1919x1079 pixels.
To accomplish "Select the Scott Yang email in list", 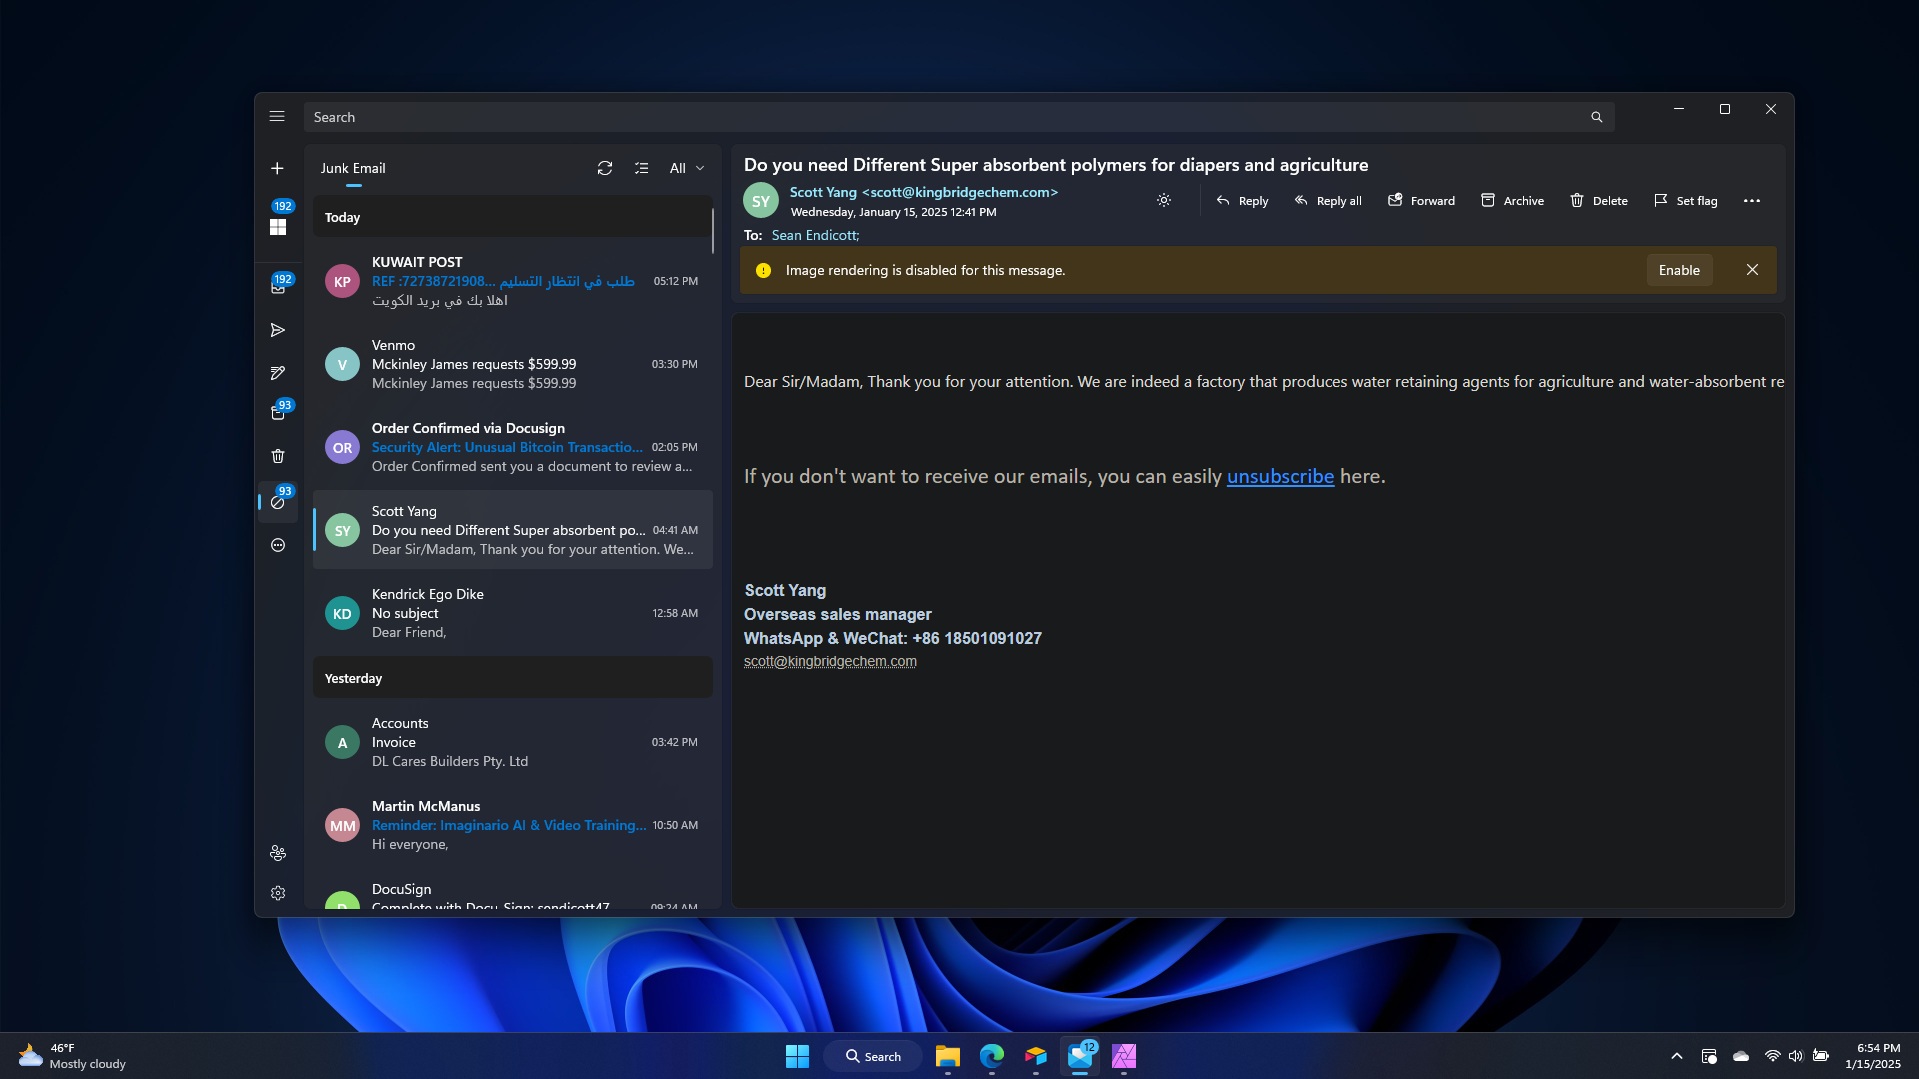I will (x=513, y=530).
